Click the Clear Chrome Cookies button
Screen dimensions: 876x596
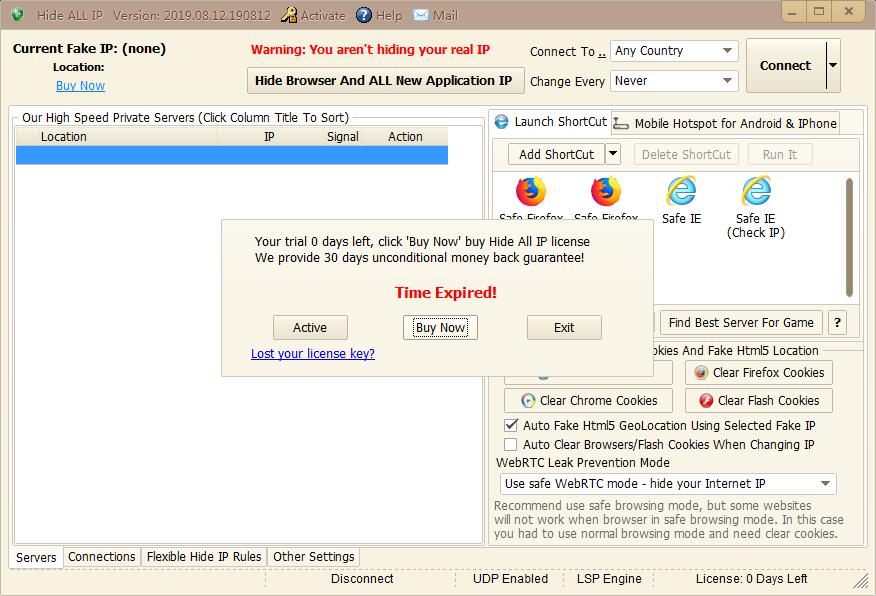coord(589,401)
